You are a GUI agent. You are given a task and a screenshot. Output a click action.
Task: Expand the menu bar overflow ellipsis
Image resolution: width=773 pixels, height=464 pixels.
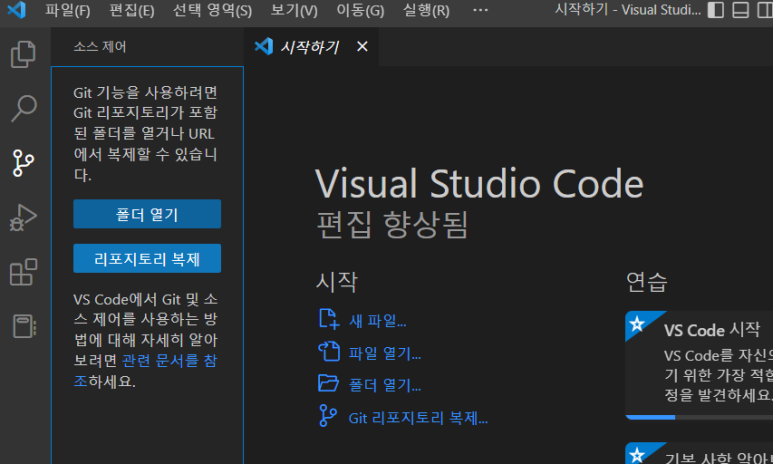click(480, 10)
